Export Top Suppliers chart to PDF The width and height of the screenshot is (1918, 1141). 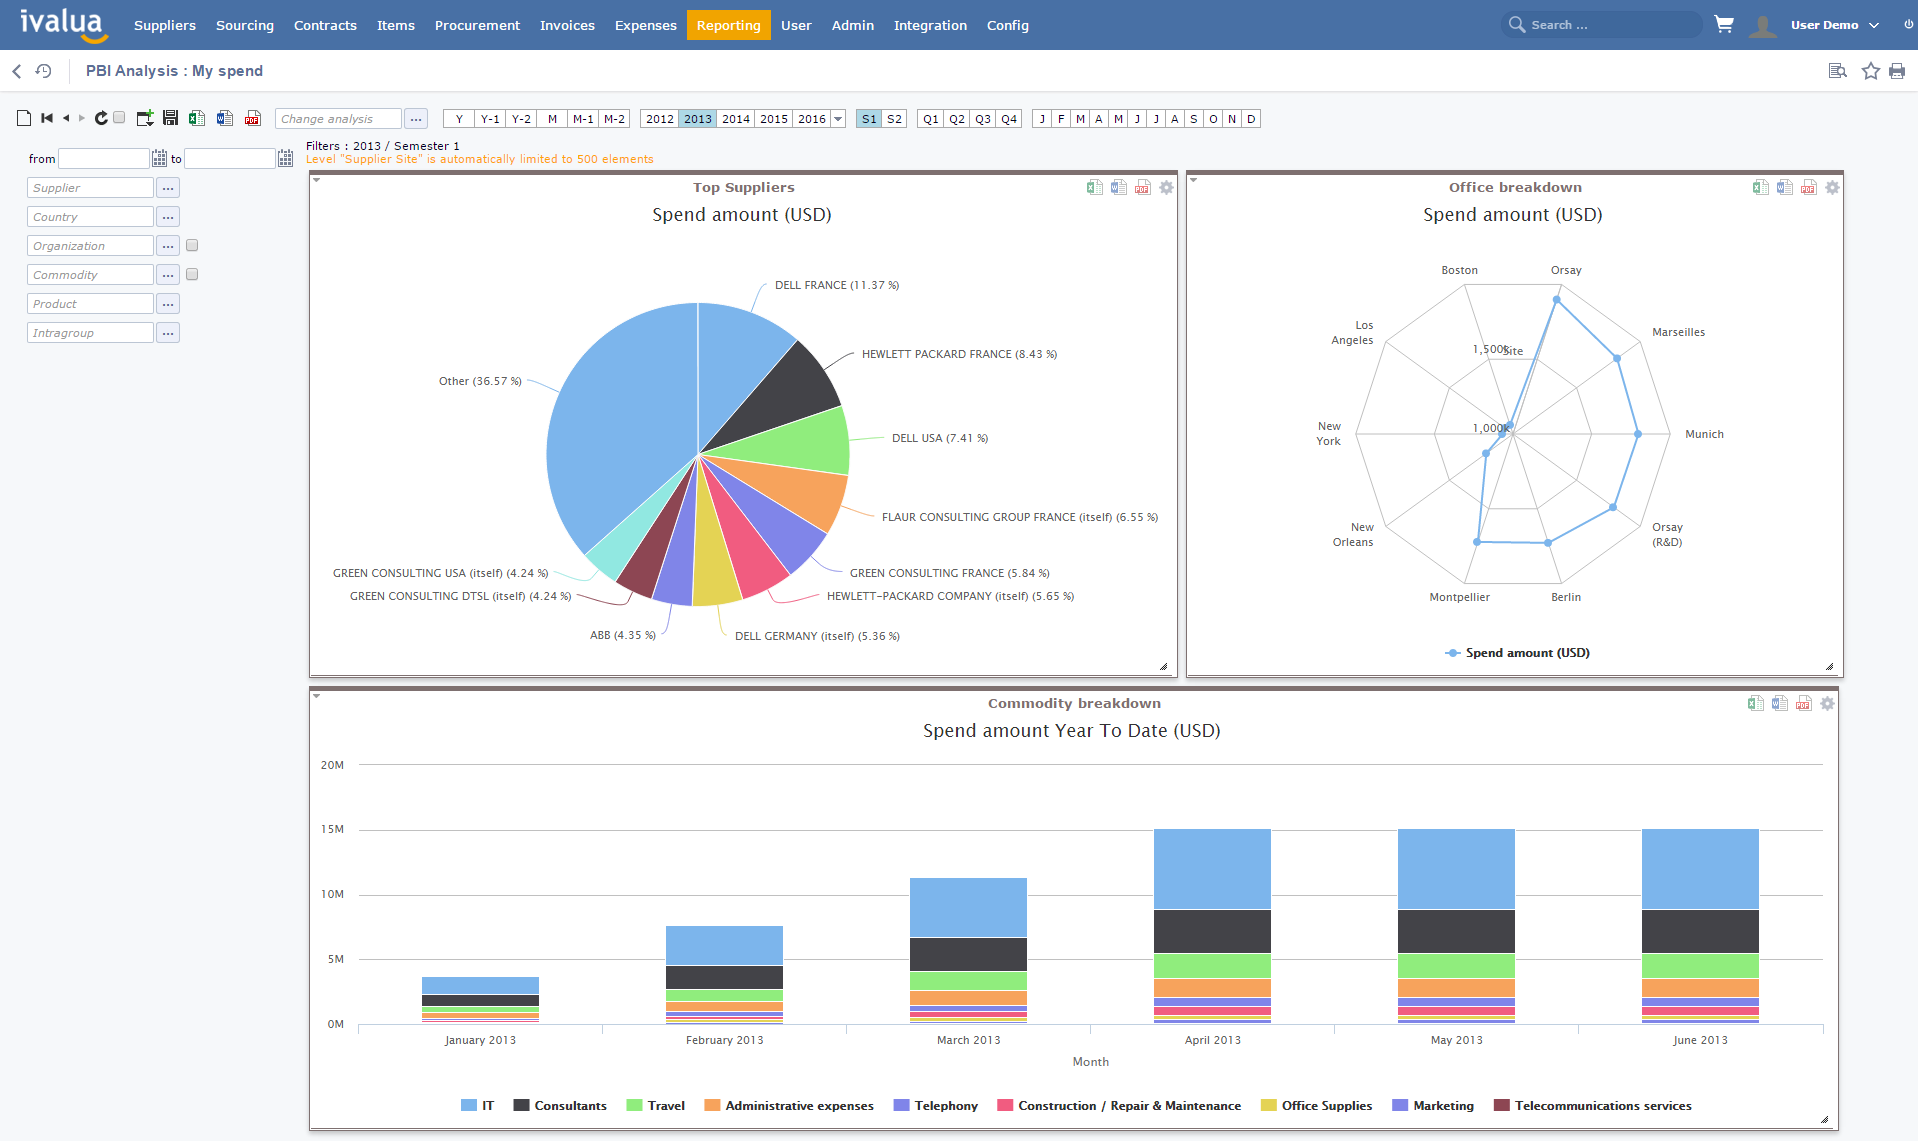click(1143, 187)
